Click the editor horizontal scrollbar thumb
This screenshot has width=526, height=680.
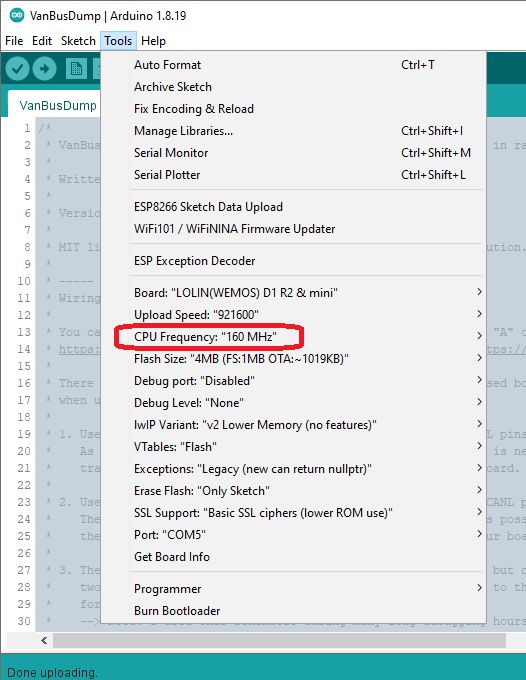[x=279, y=641]
